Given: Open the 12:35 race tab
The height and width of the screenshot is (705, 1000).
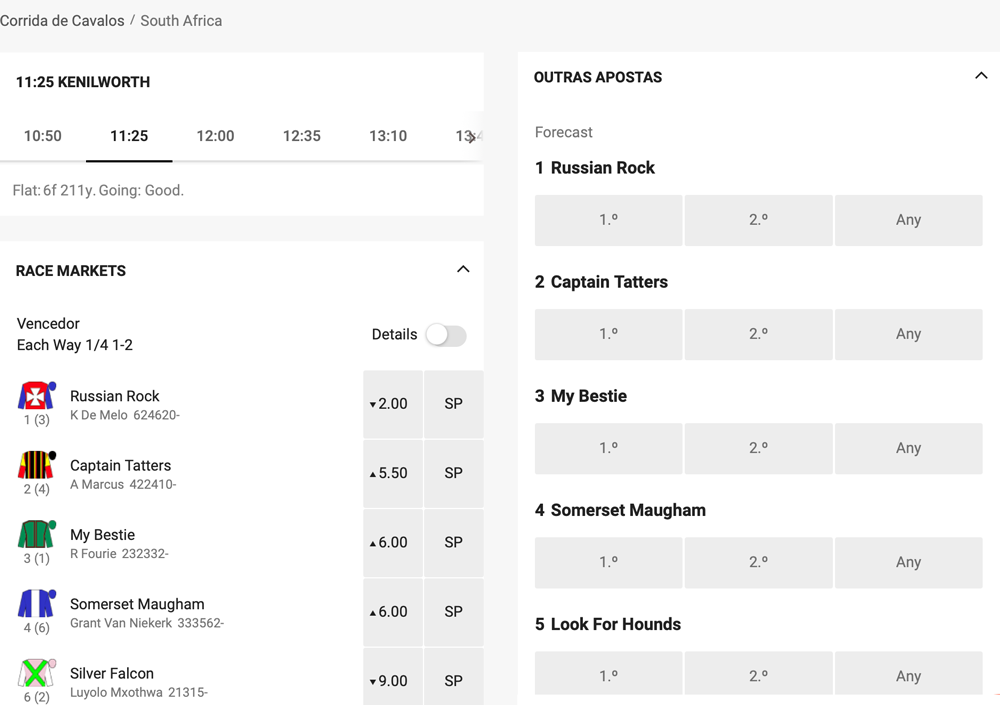Looking at the screenshot, I should [x=301, y=136].
